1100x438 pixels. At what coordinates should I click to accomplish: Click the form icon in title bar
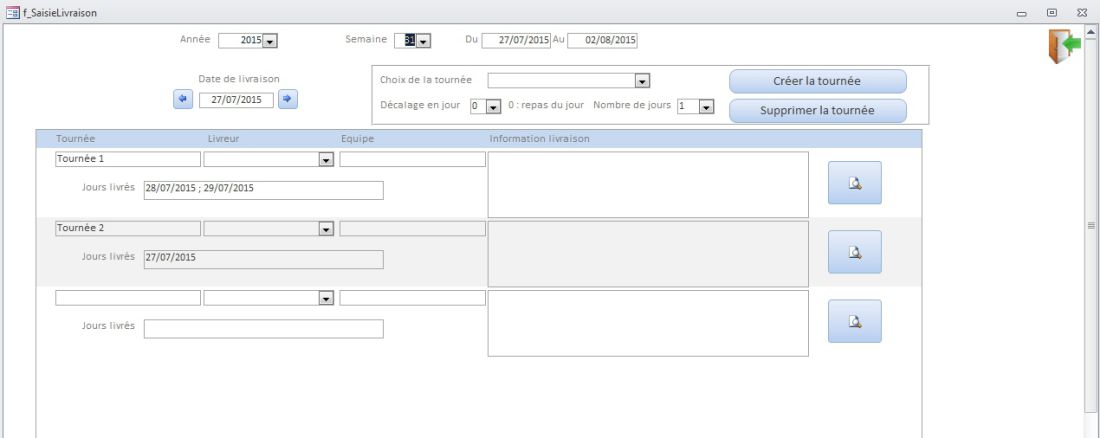pos(12,12)
